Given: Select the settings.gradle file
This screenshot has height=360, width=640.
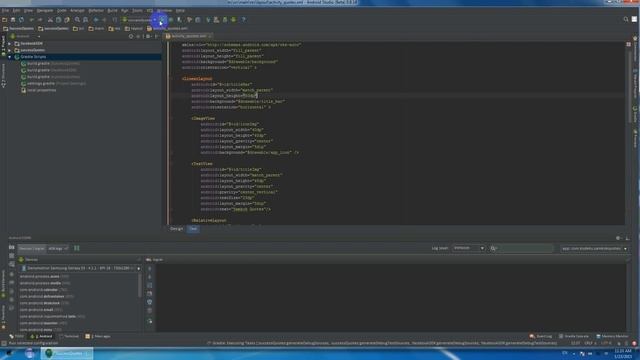Looking at the screenshot, I should pyautogui.click(x=53, y=84).
